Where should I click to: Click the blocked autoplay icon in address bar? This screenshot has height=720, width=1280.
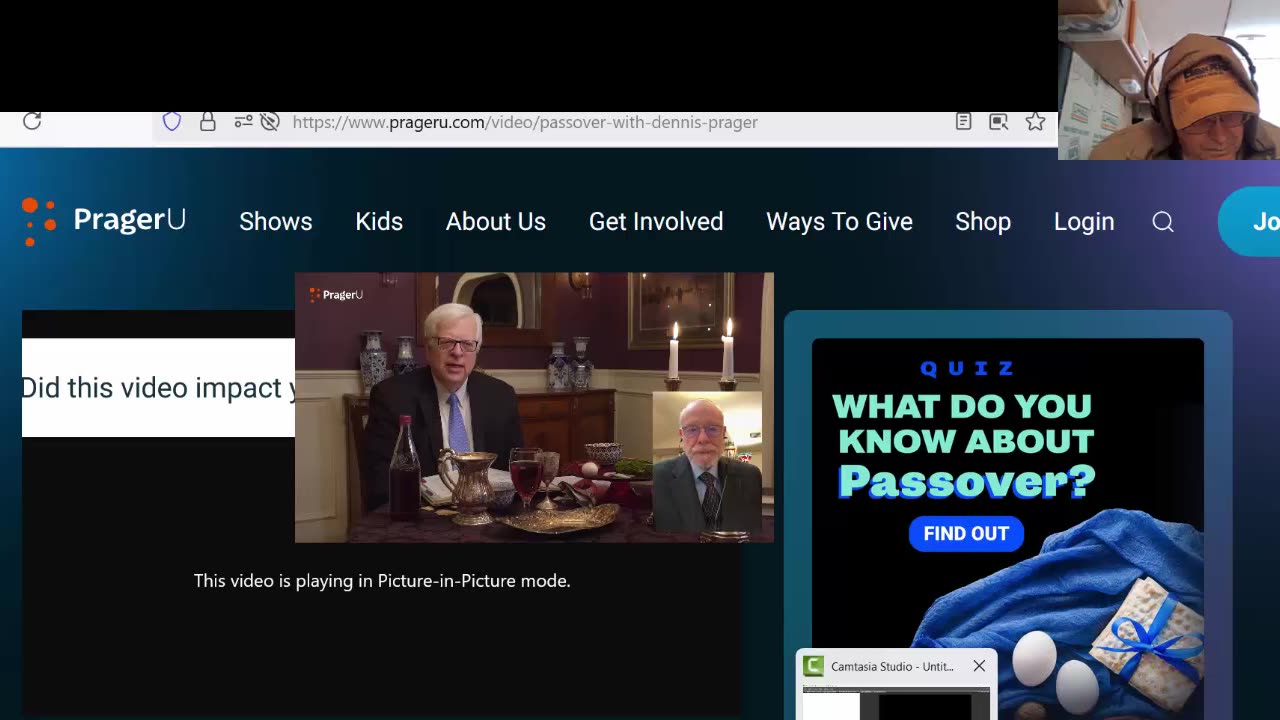(x=270, y=122)
